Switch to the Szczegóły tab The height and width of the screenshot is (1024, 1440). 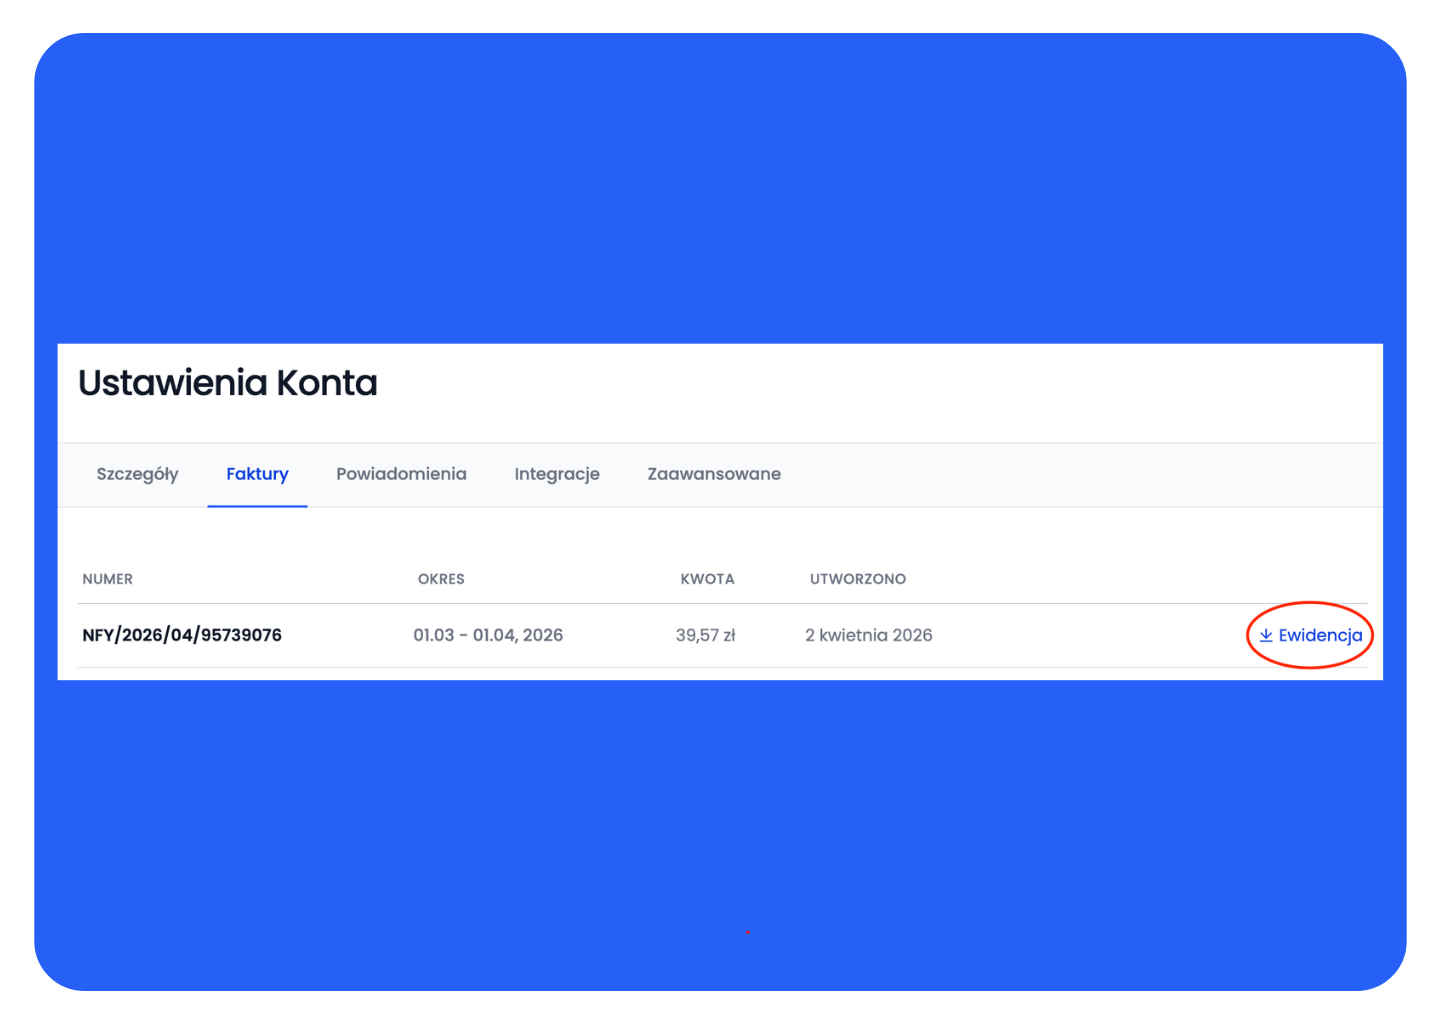137,474
